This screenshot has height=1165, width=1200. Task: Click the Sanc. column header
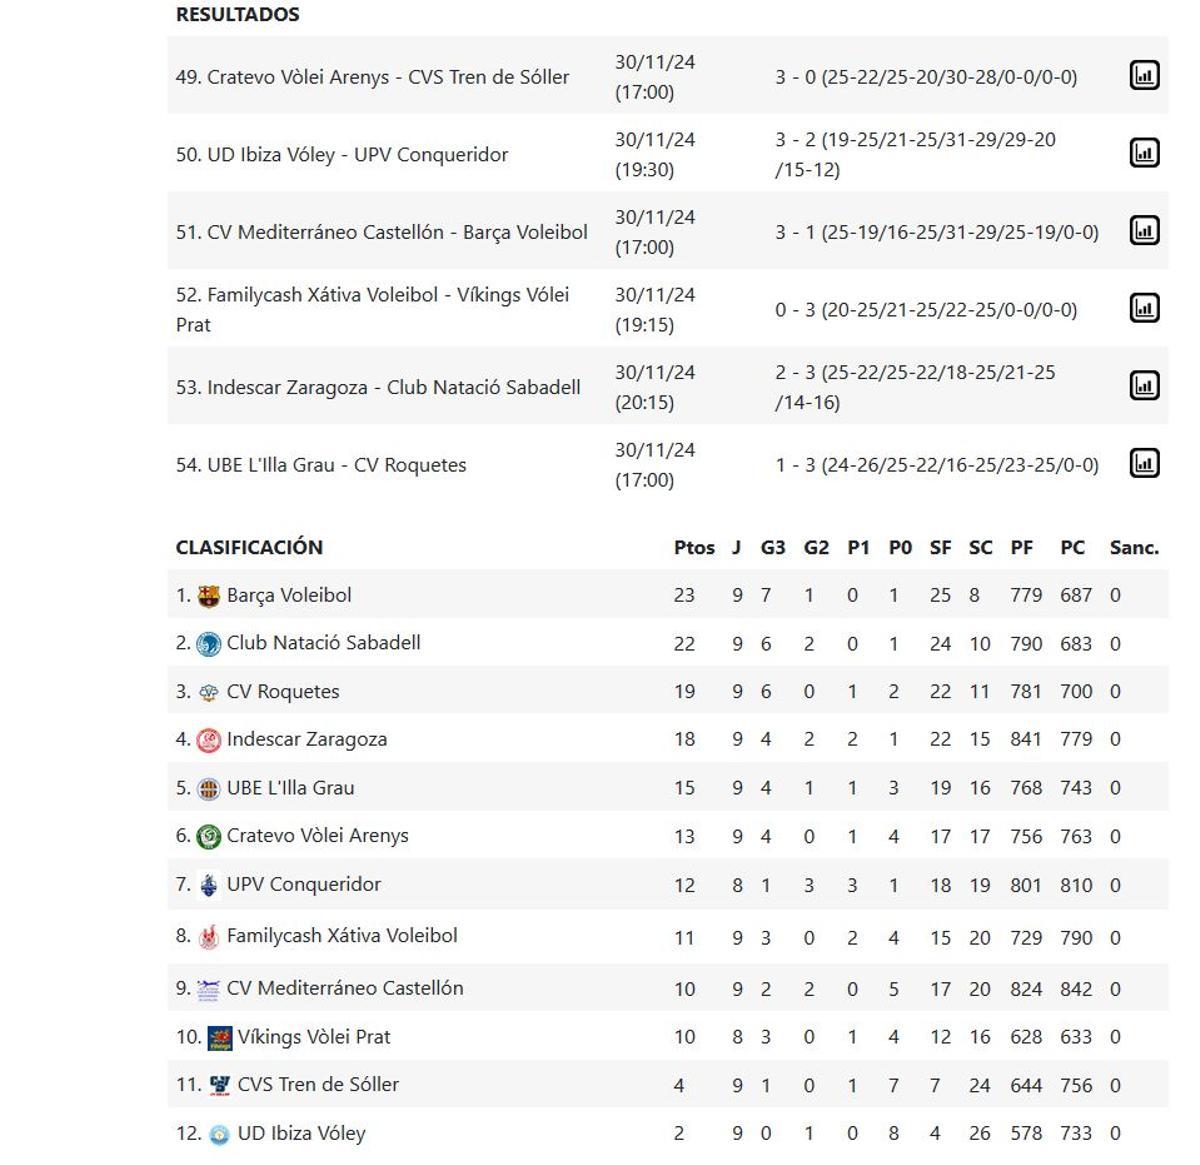pos(1133,547)
